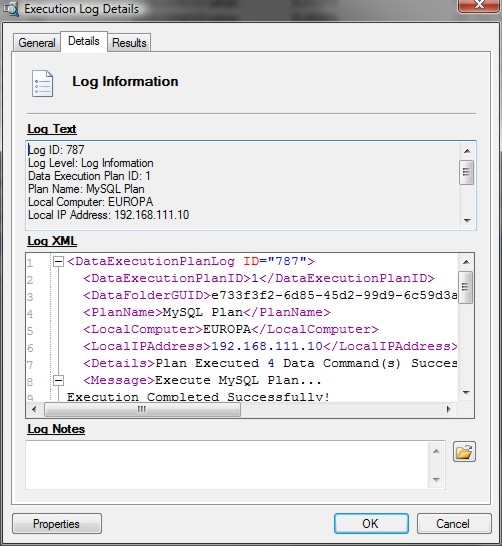Click the Execution Log Details title bar icon
Image resolution: width=502 pixels, height=546 pixels.
(x=11, y=9)
